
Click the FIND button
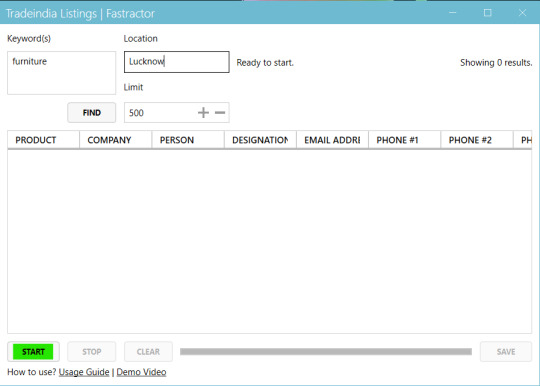tap(92, 113)
